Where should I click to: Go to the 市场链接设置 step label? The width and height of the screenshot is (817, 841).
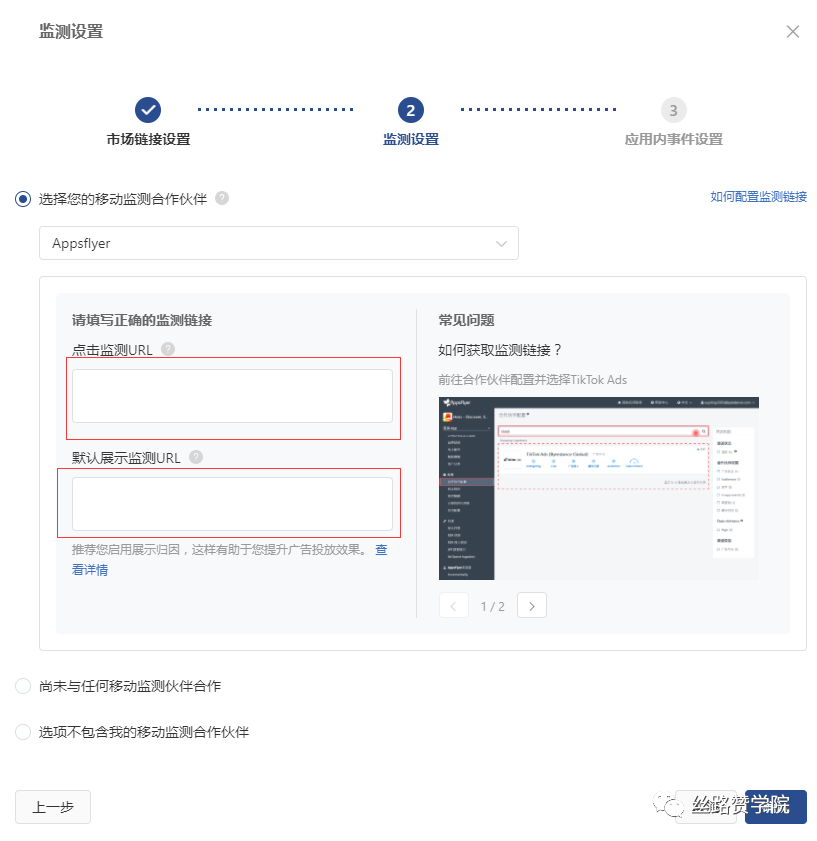tap(148, 139)
